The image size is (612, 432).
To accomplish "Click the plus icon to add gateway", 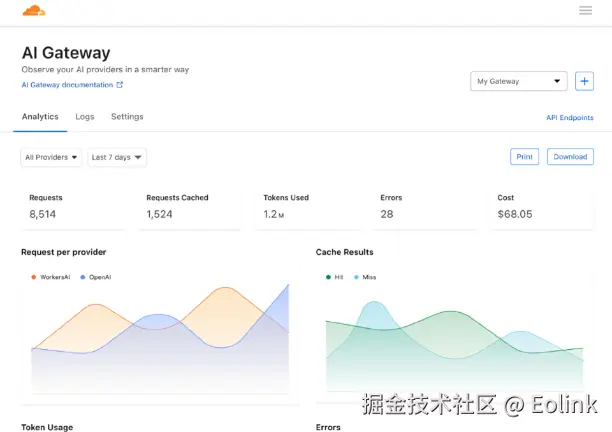I will [x=584, y=81].
